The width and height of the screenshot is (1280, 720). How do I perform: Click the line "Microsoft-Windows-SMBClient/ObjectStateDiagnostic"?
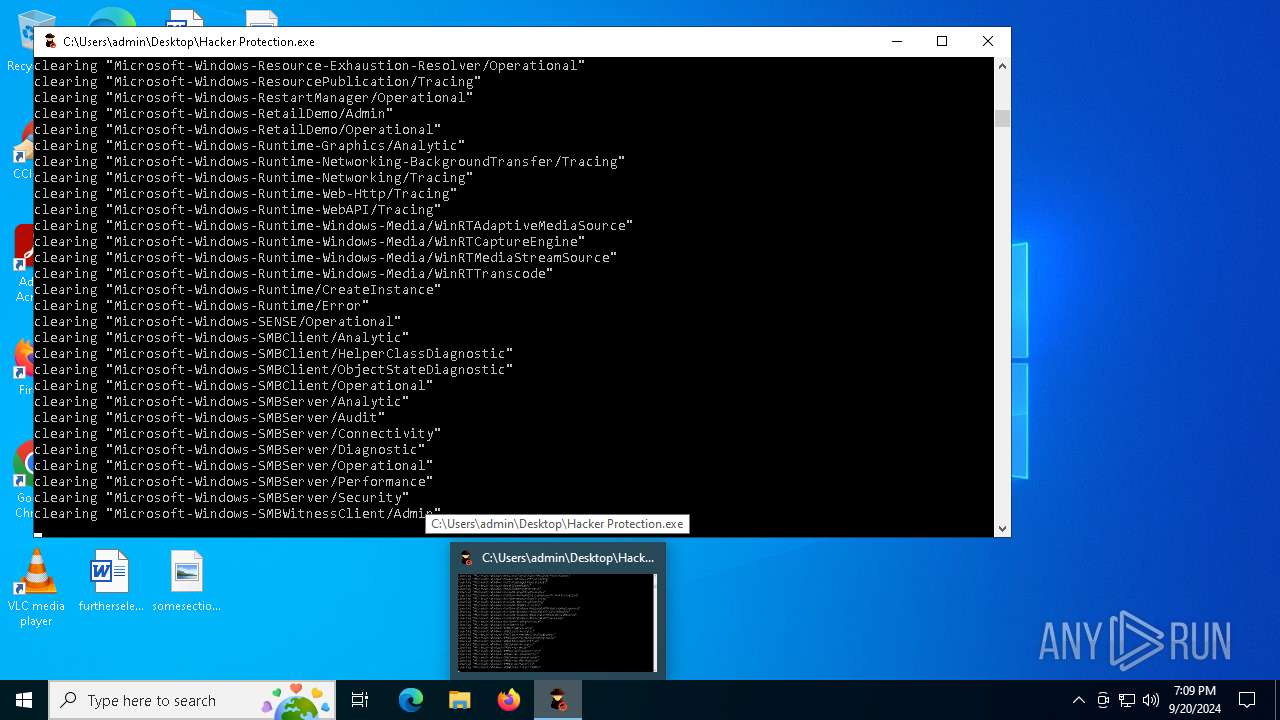point(273,369)
